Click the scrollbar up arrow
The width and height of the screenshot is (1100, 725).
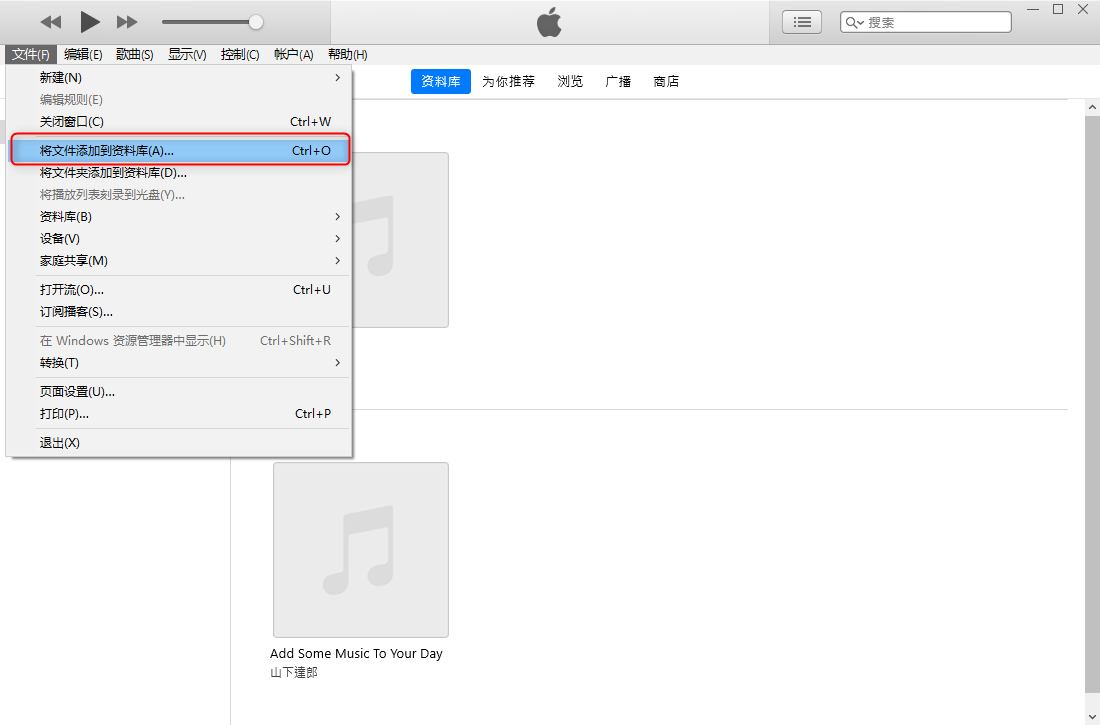[1092, 107]
